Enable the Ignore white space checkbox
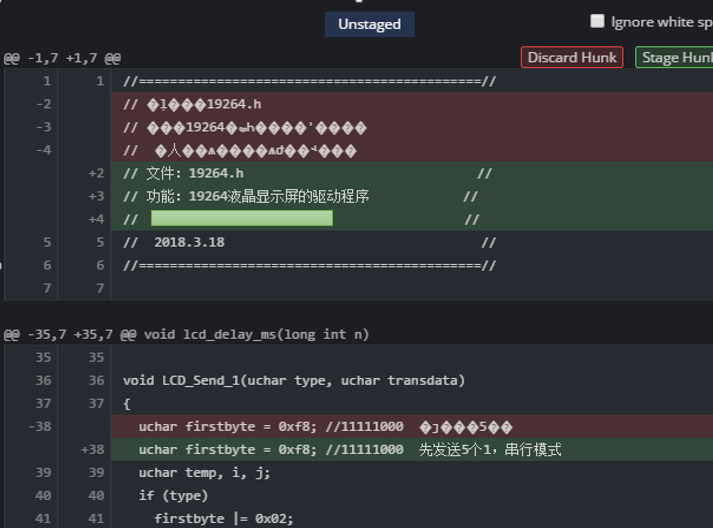713x528 pixels. pos(597,21)
